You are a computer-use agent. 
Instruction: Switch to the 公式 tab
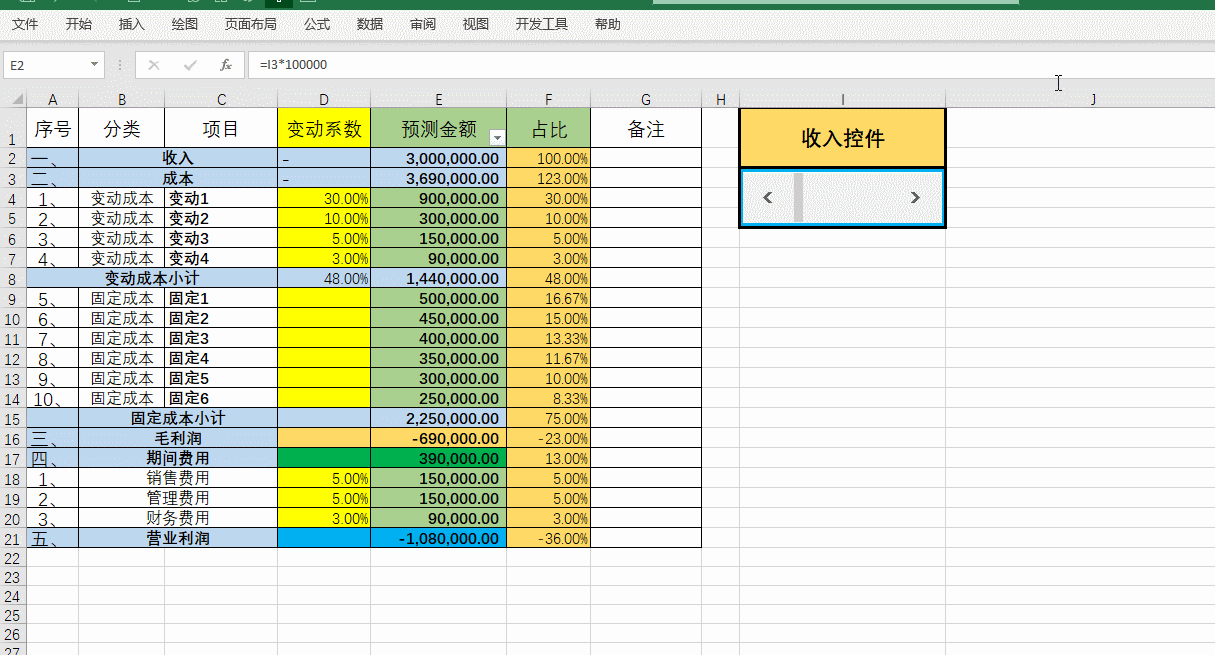[317, 24]
